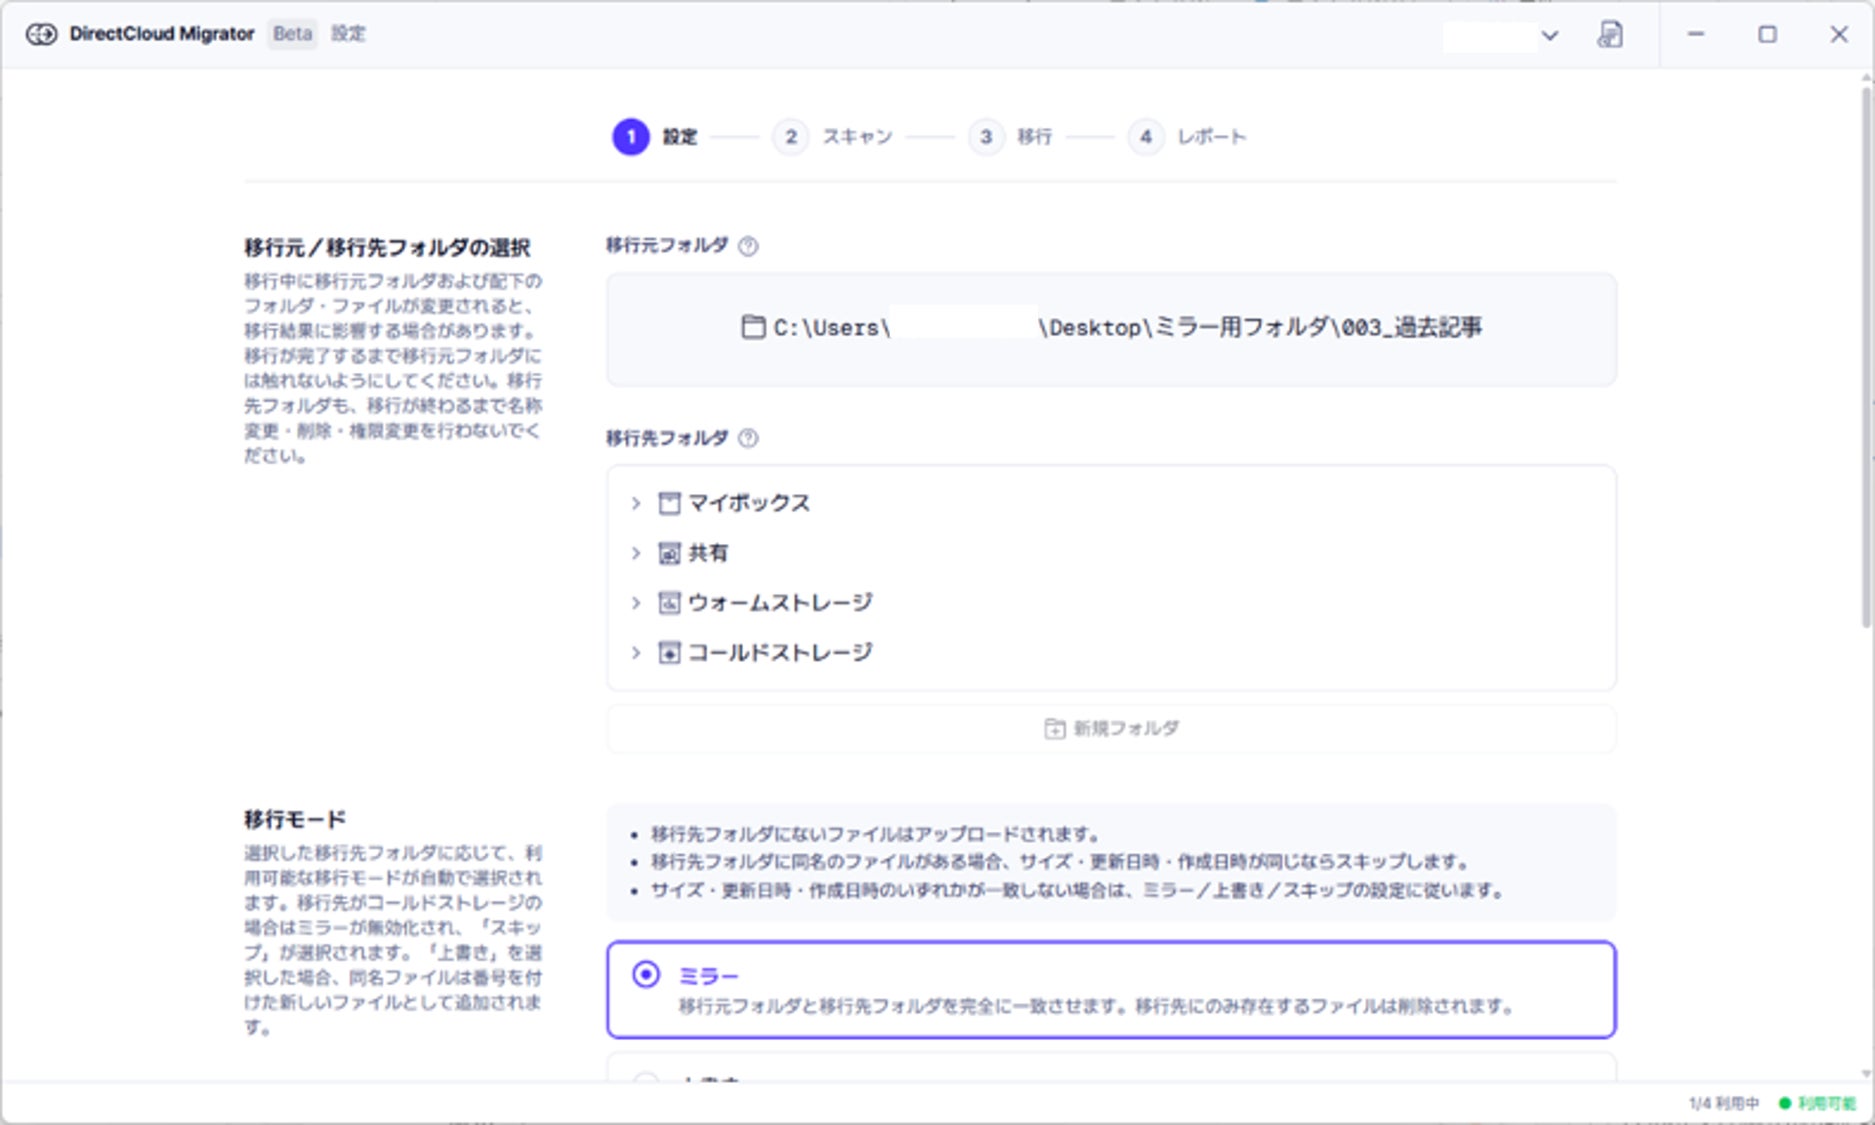
Task: Expand the マイボックス tree node
Action: (x=635, y=503)
